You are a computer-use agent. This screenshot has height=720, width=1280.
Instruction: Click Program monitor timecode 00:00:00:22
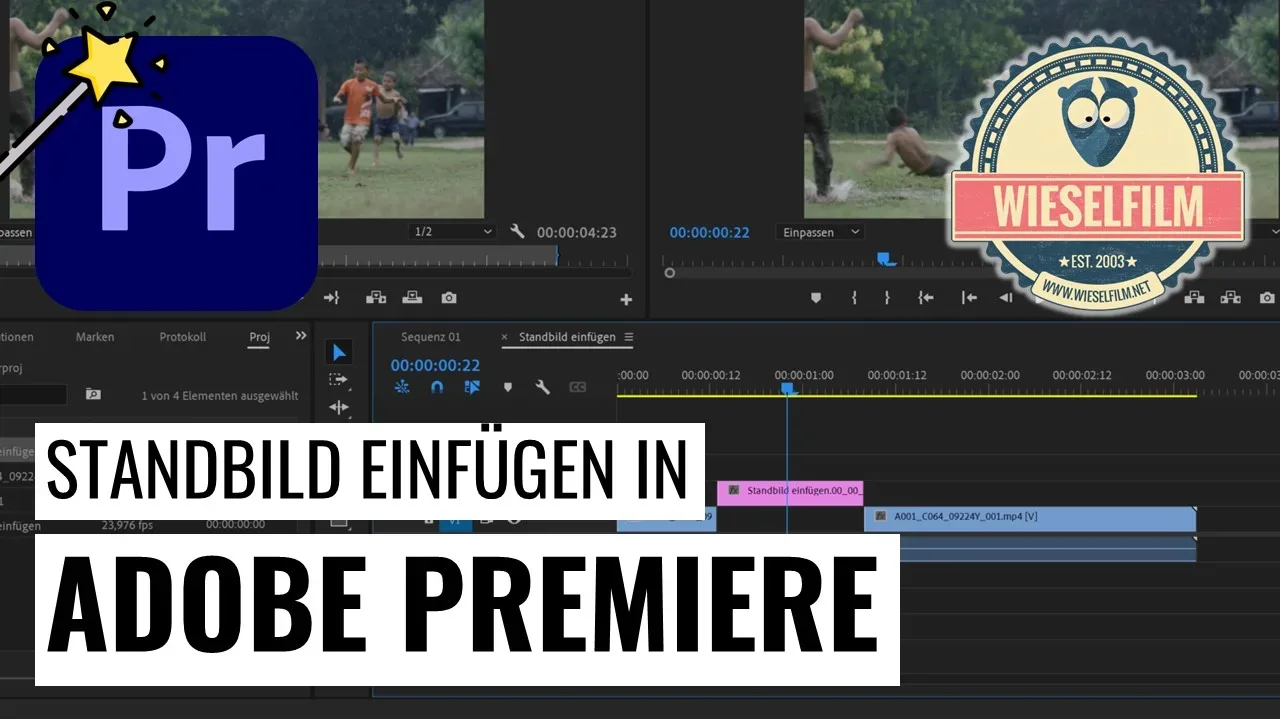[709, 232]
